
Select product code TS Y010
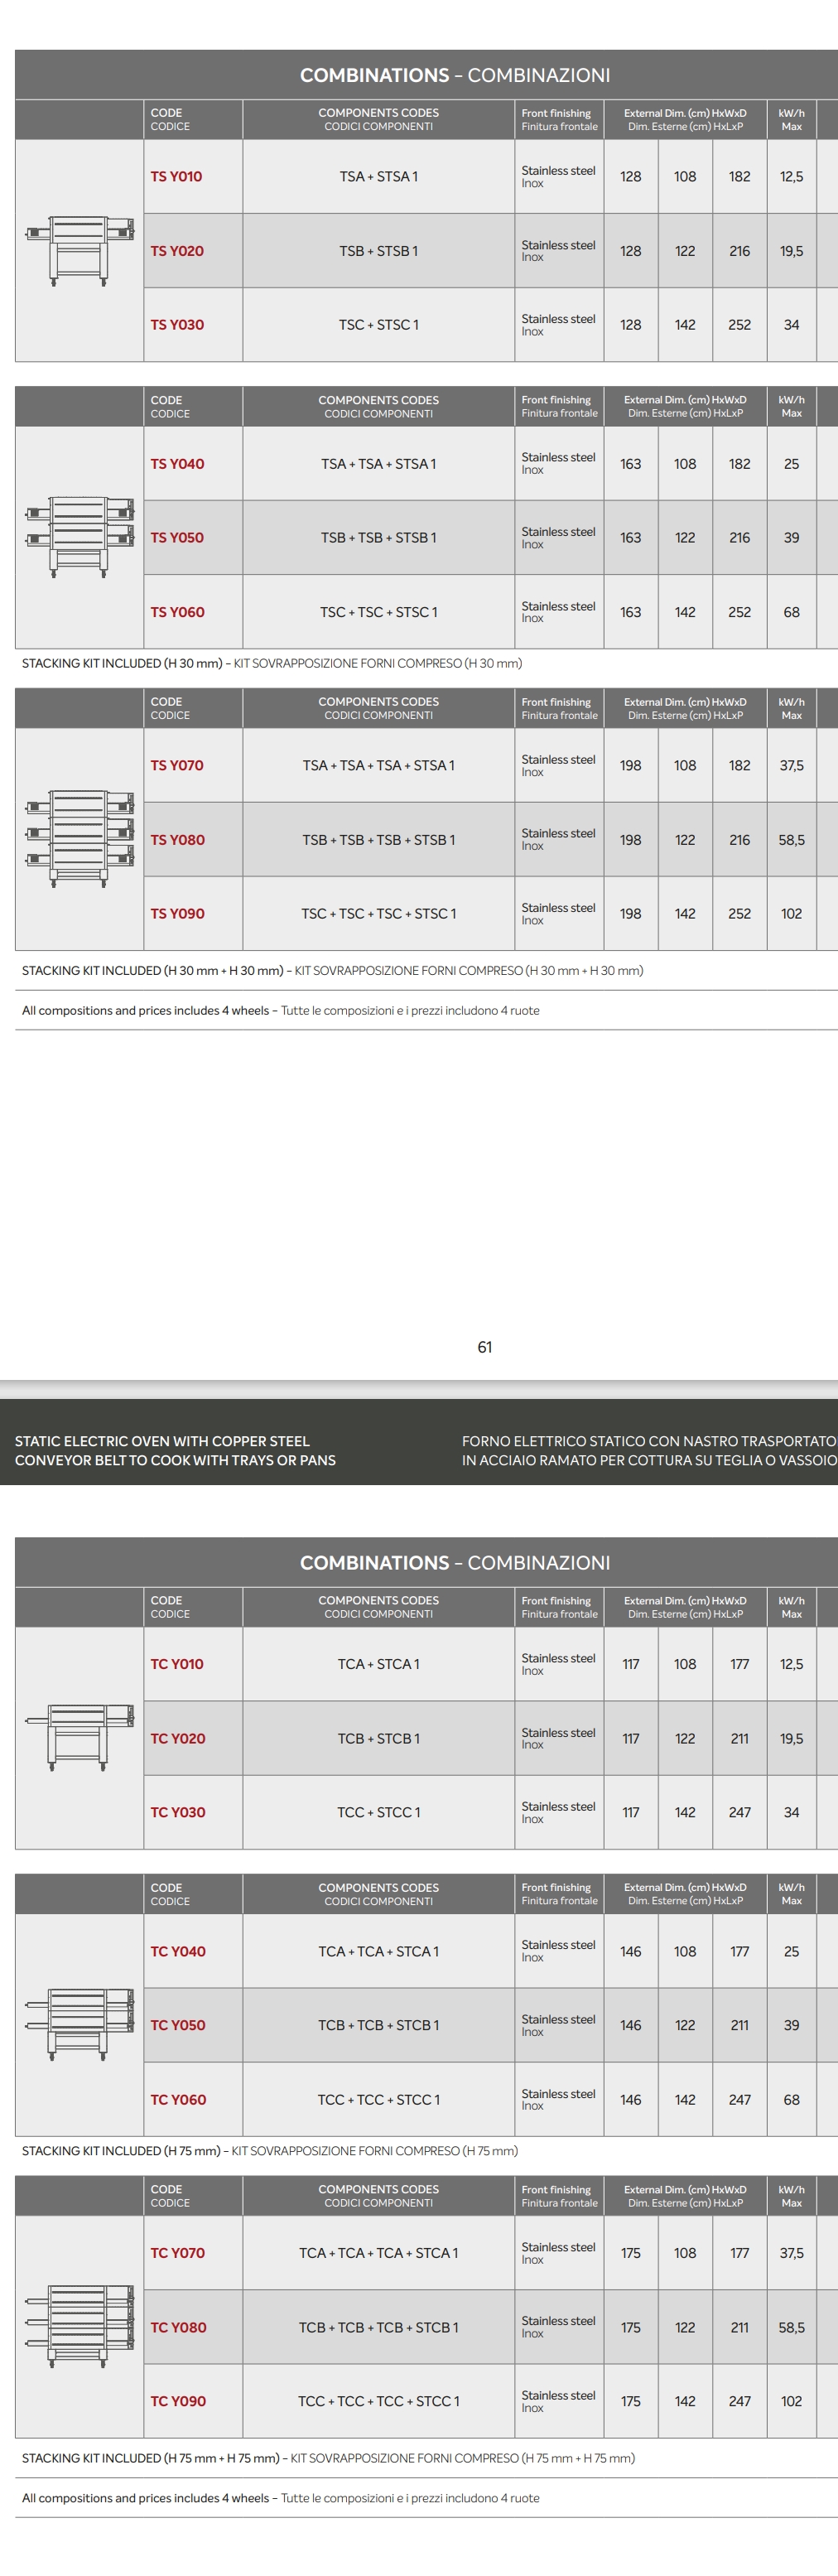coord(176,177)
